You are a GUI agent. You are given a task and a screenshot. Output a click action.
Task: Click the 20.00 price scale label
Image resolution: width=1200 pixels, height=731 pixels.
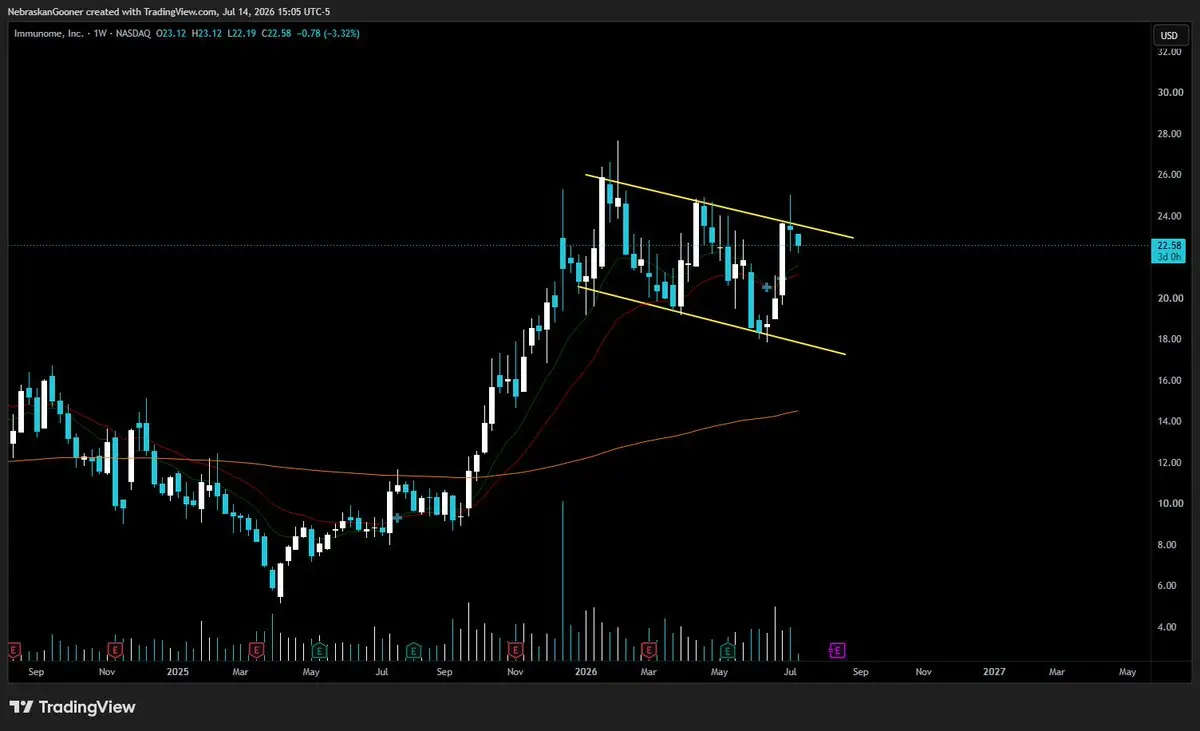point(1169,298)
